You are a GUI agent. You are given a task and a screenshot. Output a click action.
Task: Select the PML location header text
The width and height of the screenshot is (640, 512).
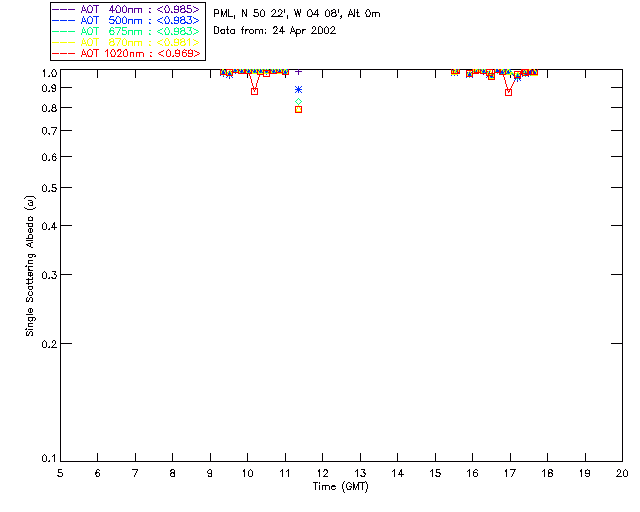point(297,14)
